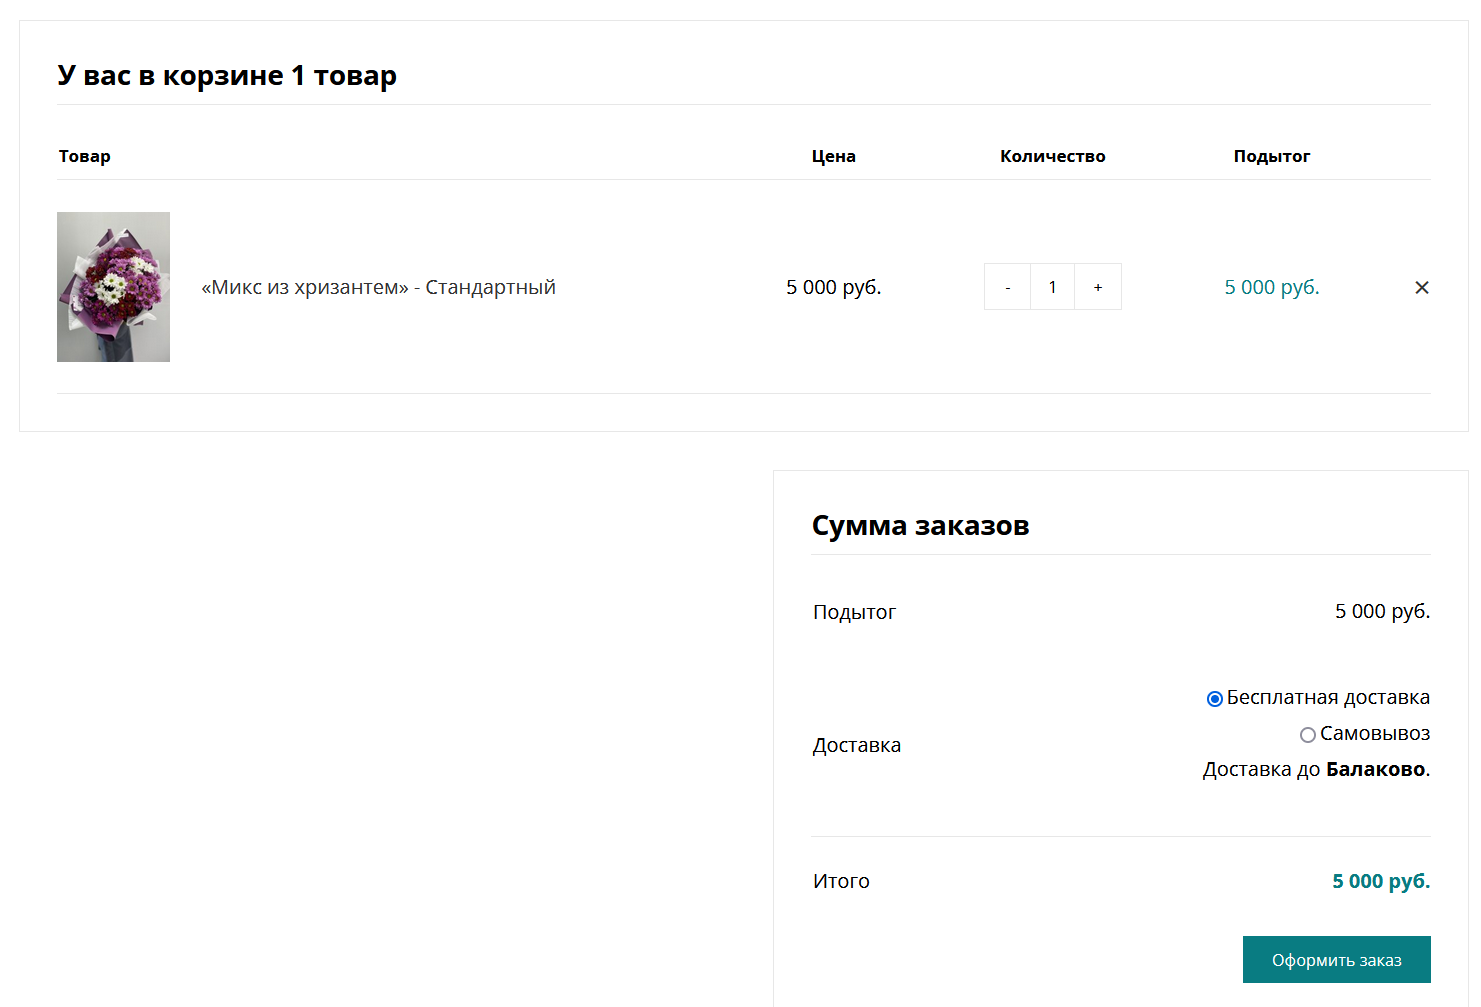
Task: Click the Товар column header
Action: point(85,156)
